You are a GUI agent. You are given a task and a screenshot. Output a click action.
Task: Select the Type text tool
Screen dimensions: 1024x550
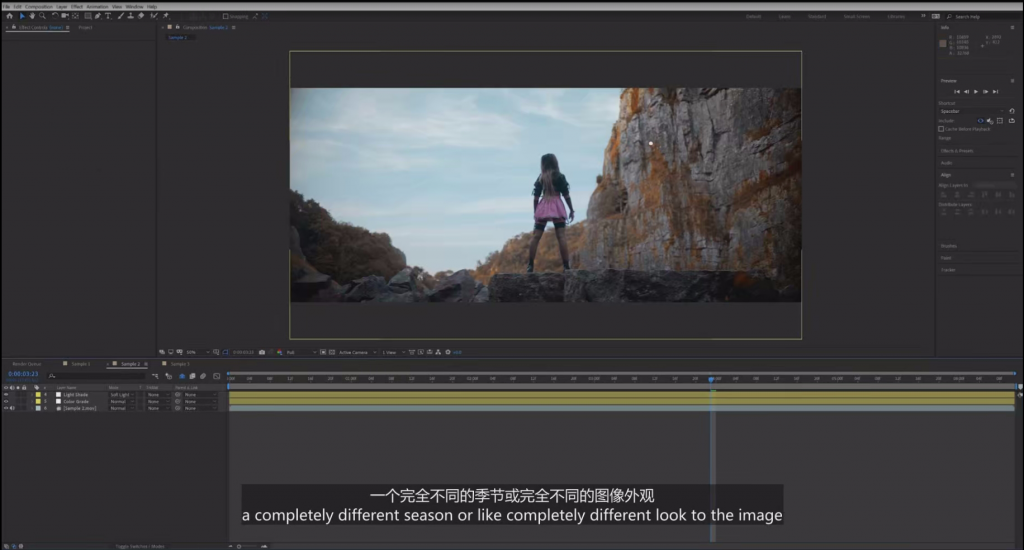click(x=108, y=16)
